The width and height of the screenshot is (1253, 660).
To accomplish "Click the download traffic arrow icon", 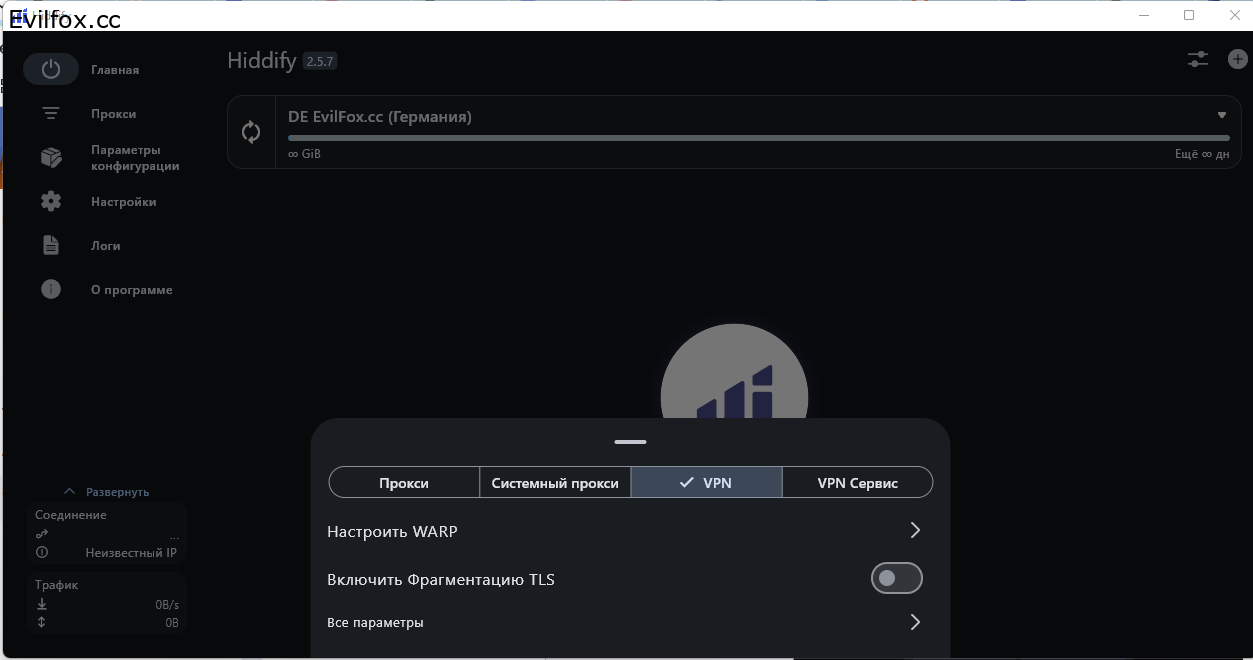I will 42,605.
